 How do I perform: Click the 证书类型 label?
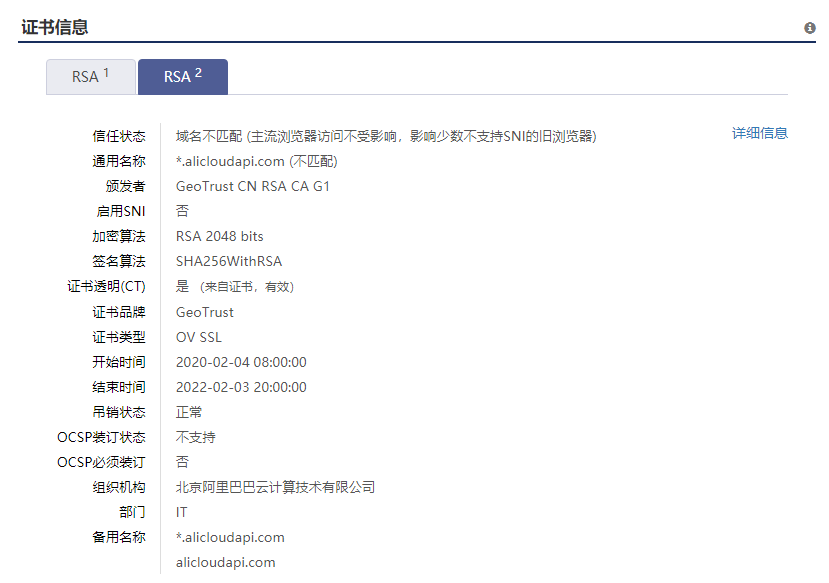coord(119,337)
